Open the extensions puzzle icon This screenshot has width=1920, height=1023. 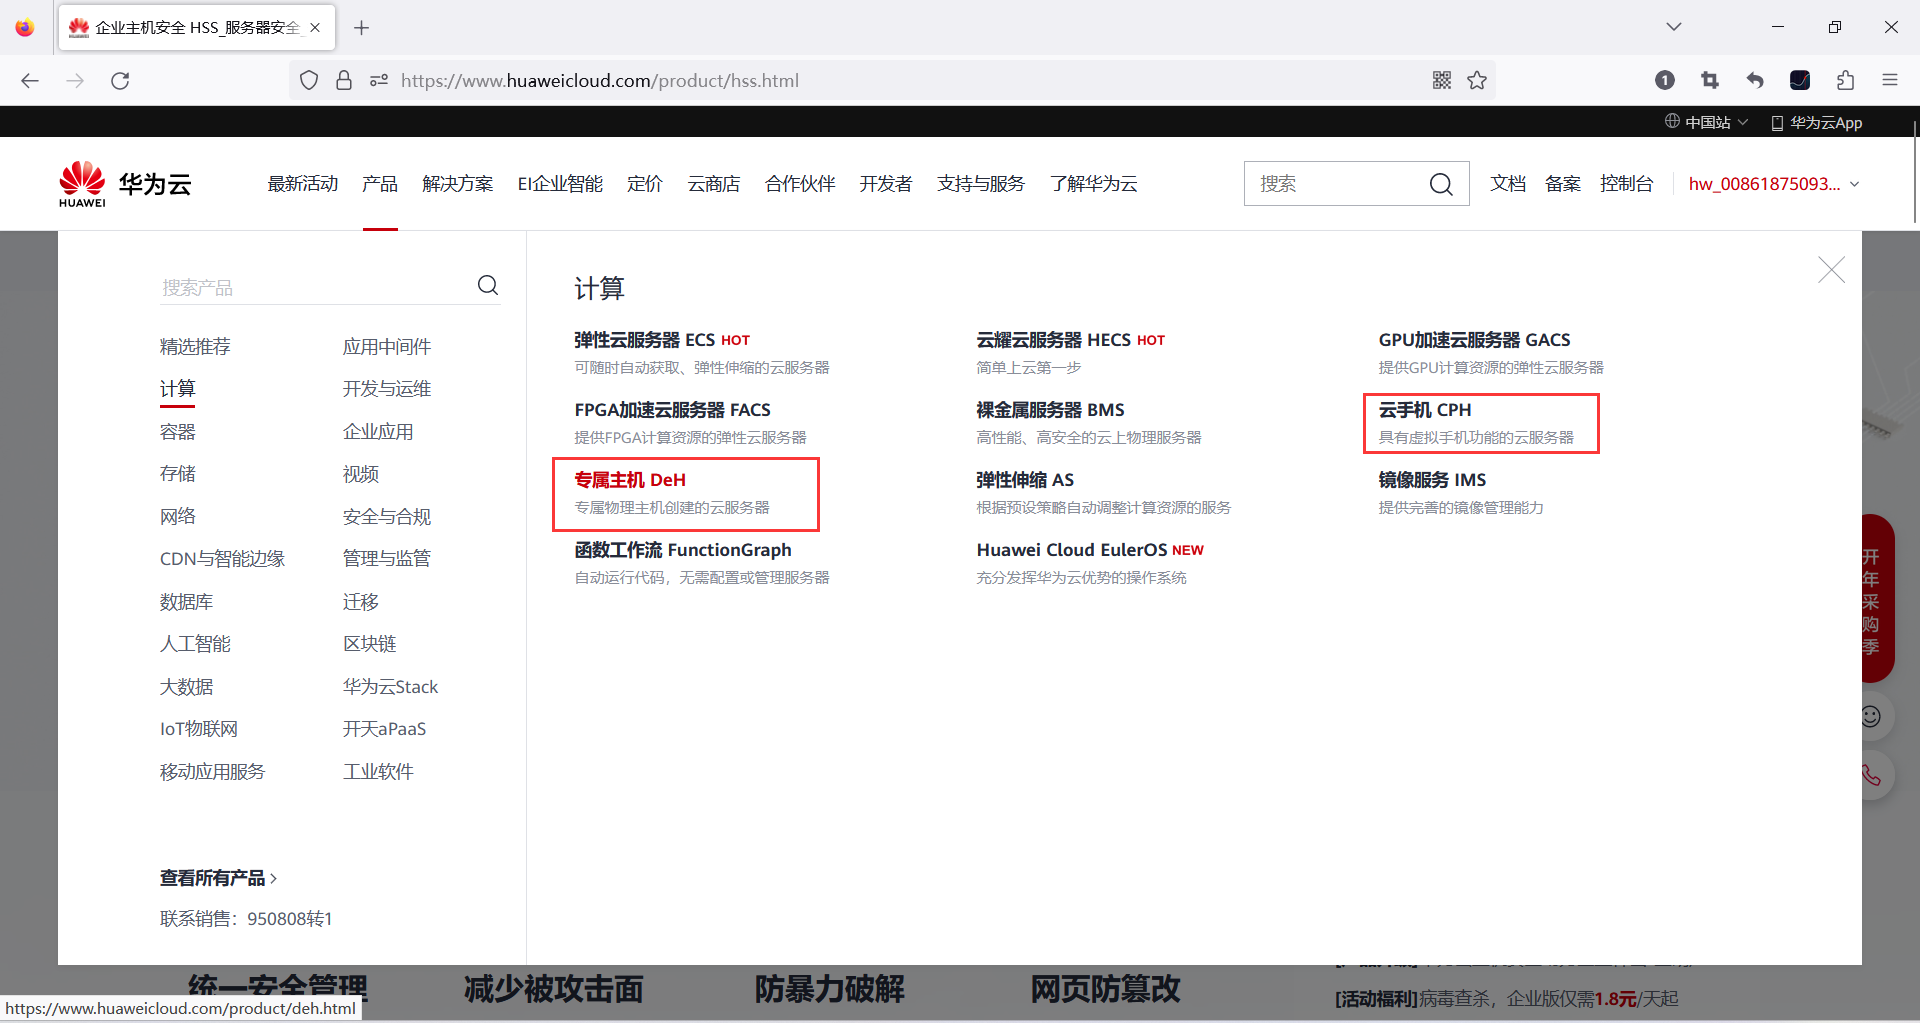pyautogui.click(x=1845, y=80)
